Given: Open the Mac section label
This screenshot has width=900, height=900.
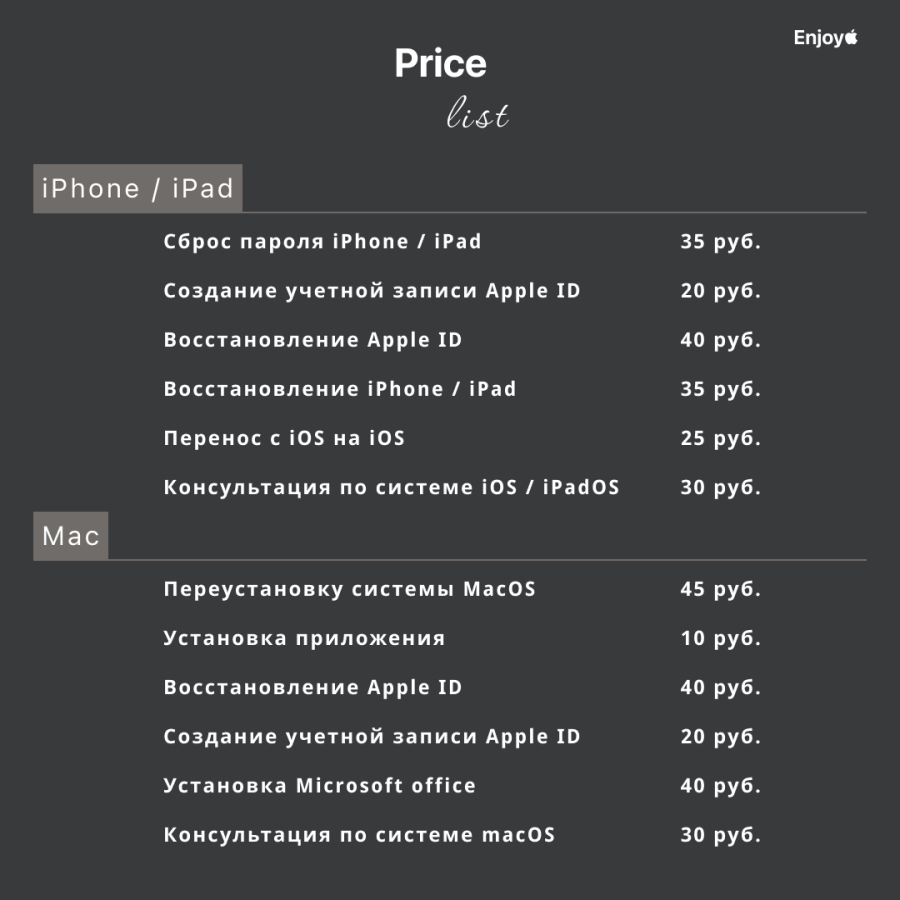Looking at the screenshot, I should 71,536.
